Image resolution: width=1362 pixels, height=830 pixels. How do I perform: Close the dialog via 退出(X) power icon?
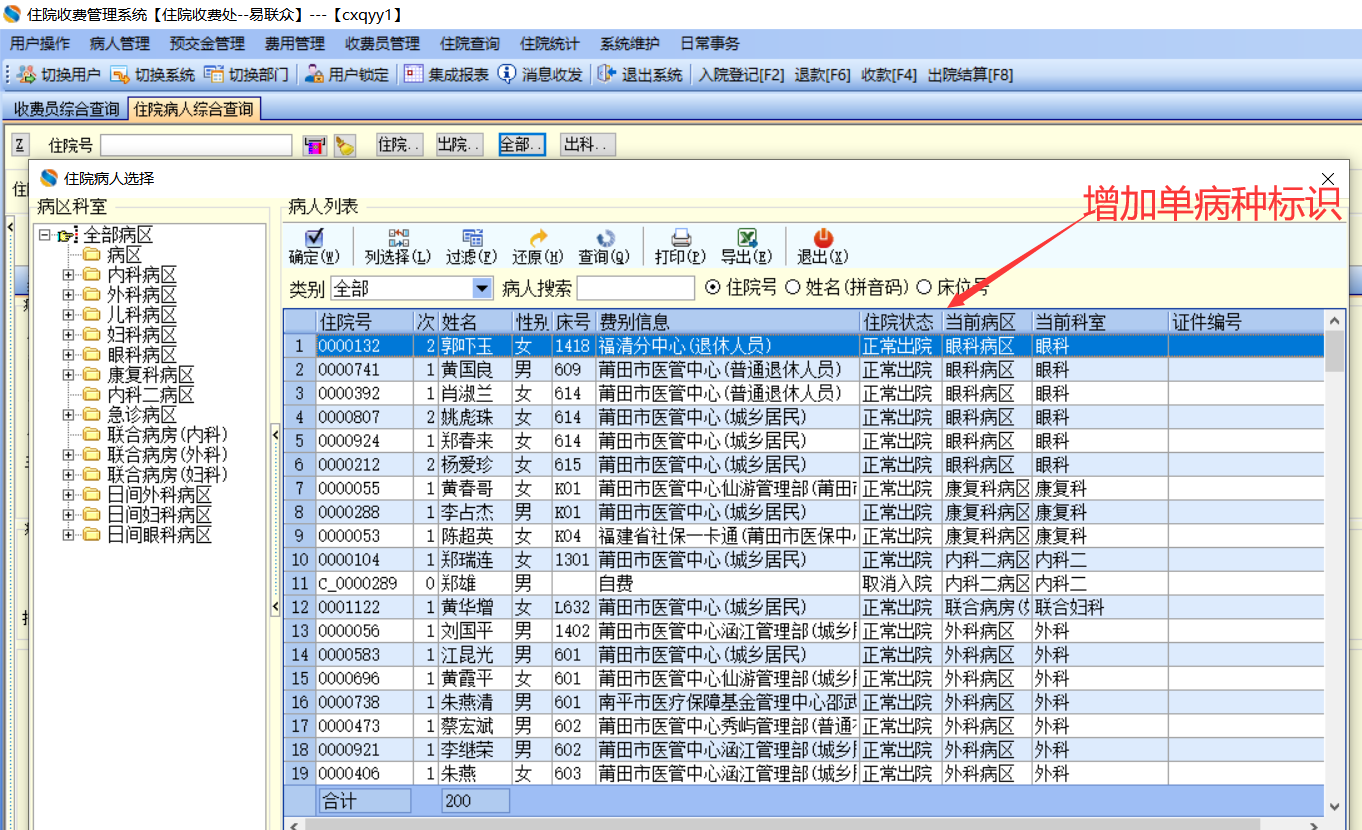[823, 237]
